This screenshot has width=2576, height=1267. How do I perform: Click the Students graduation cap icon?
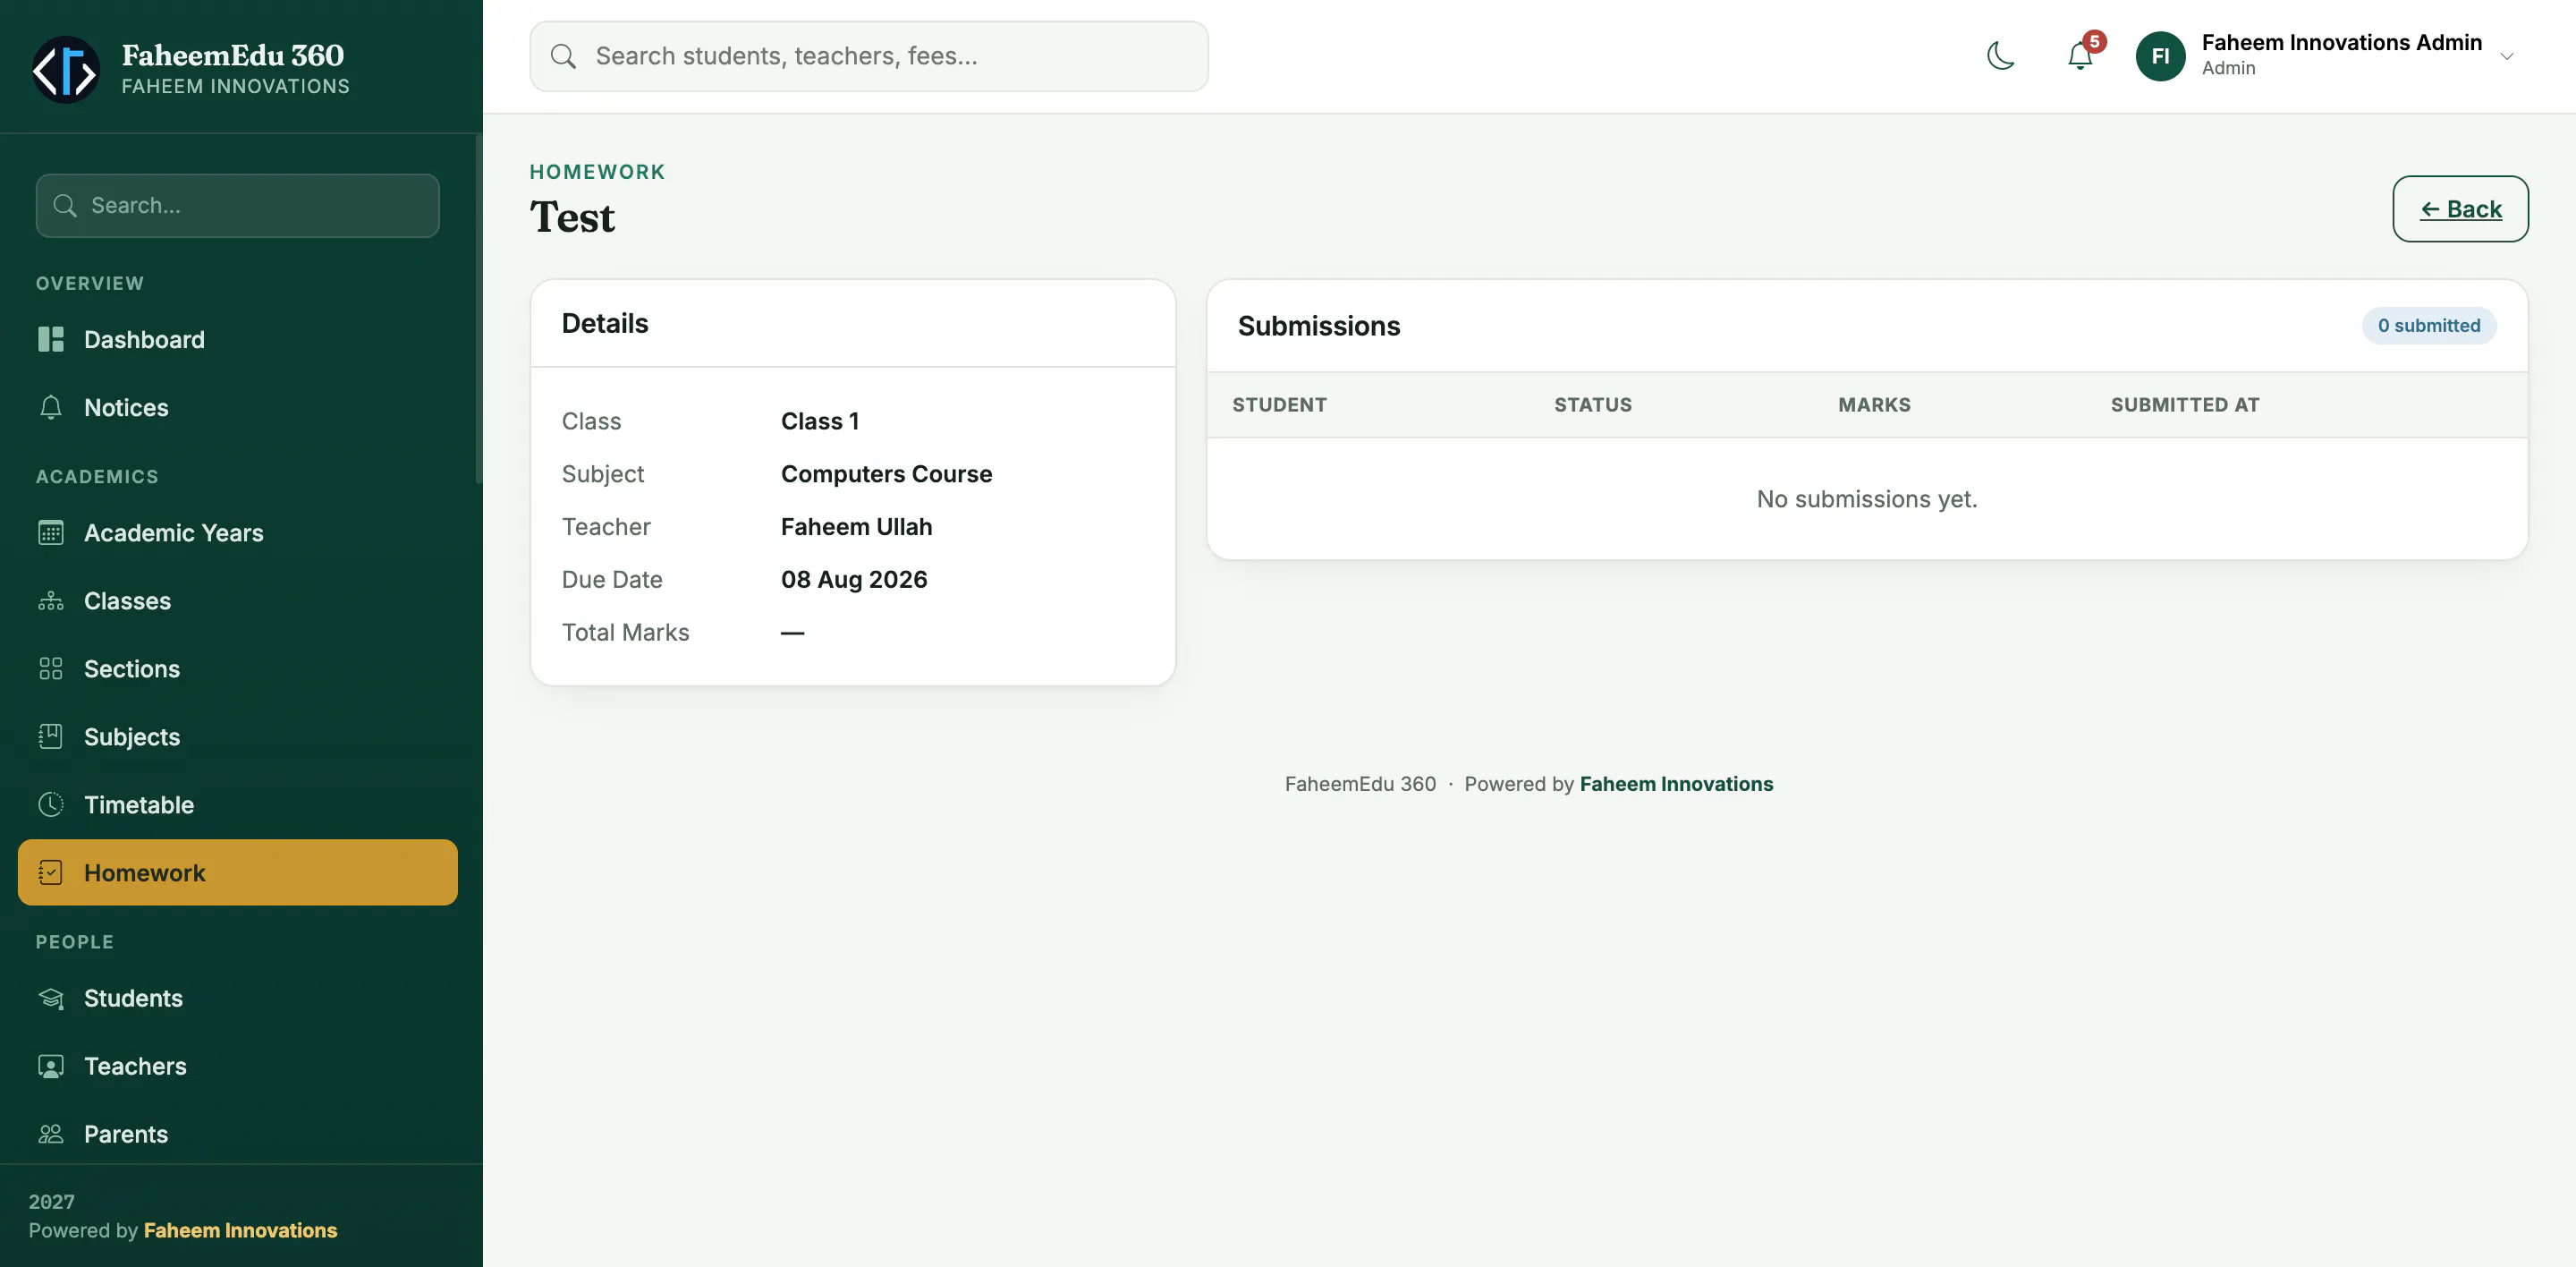(51, 998)
